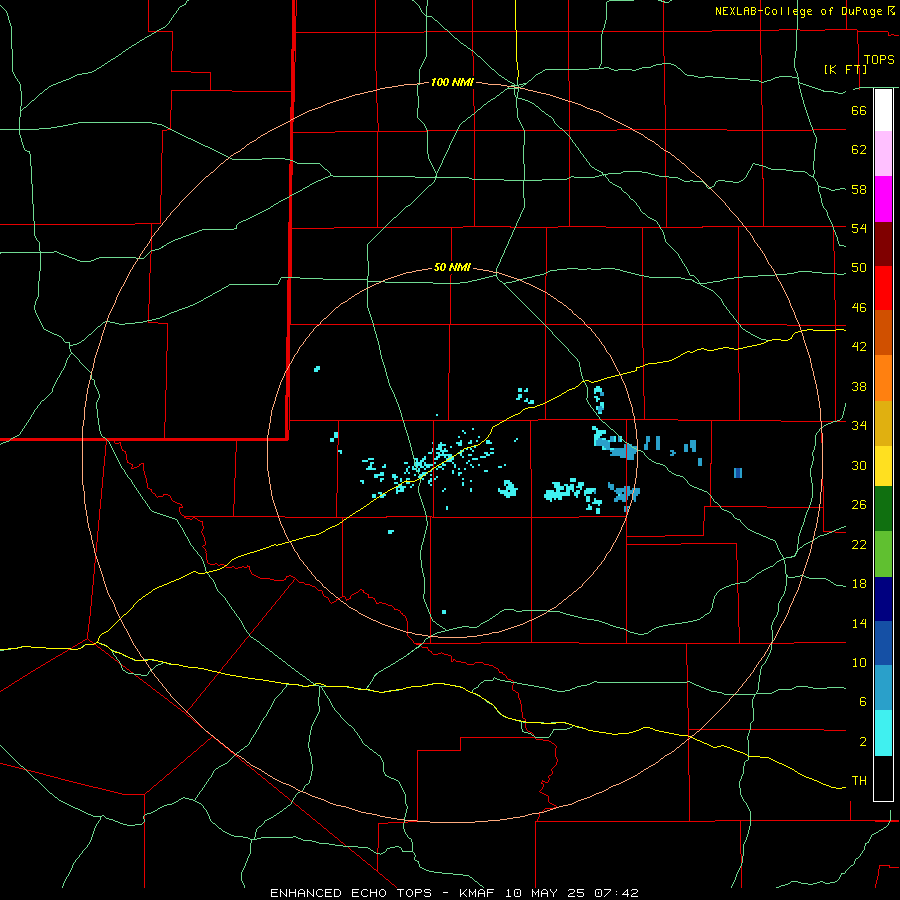900x900 pixels.
Task: Click the 10 MAY 25 date stamp
Action: (545, 893)
